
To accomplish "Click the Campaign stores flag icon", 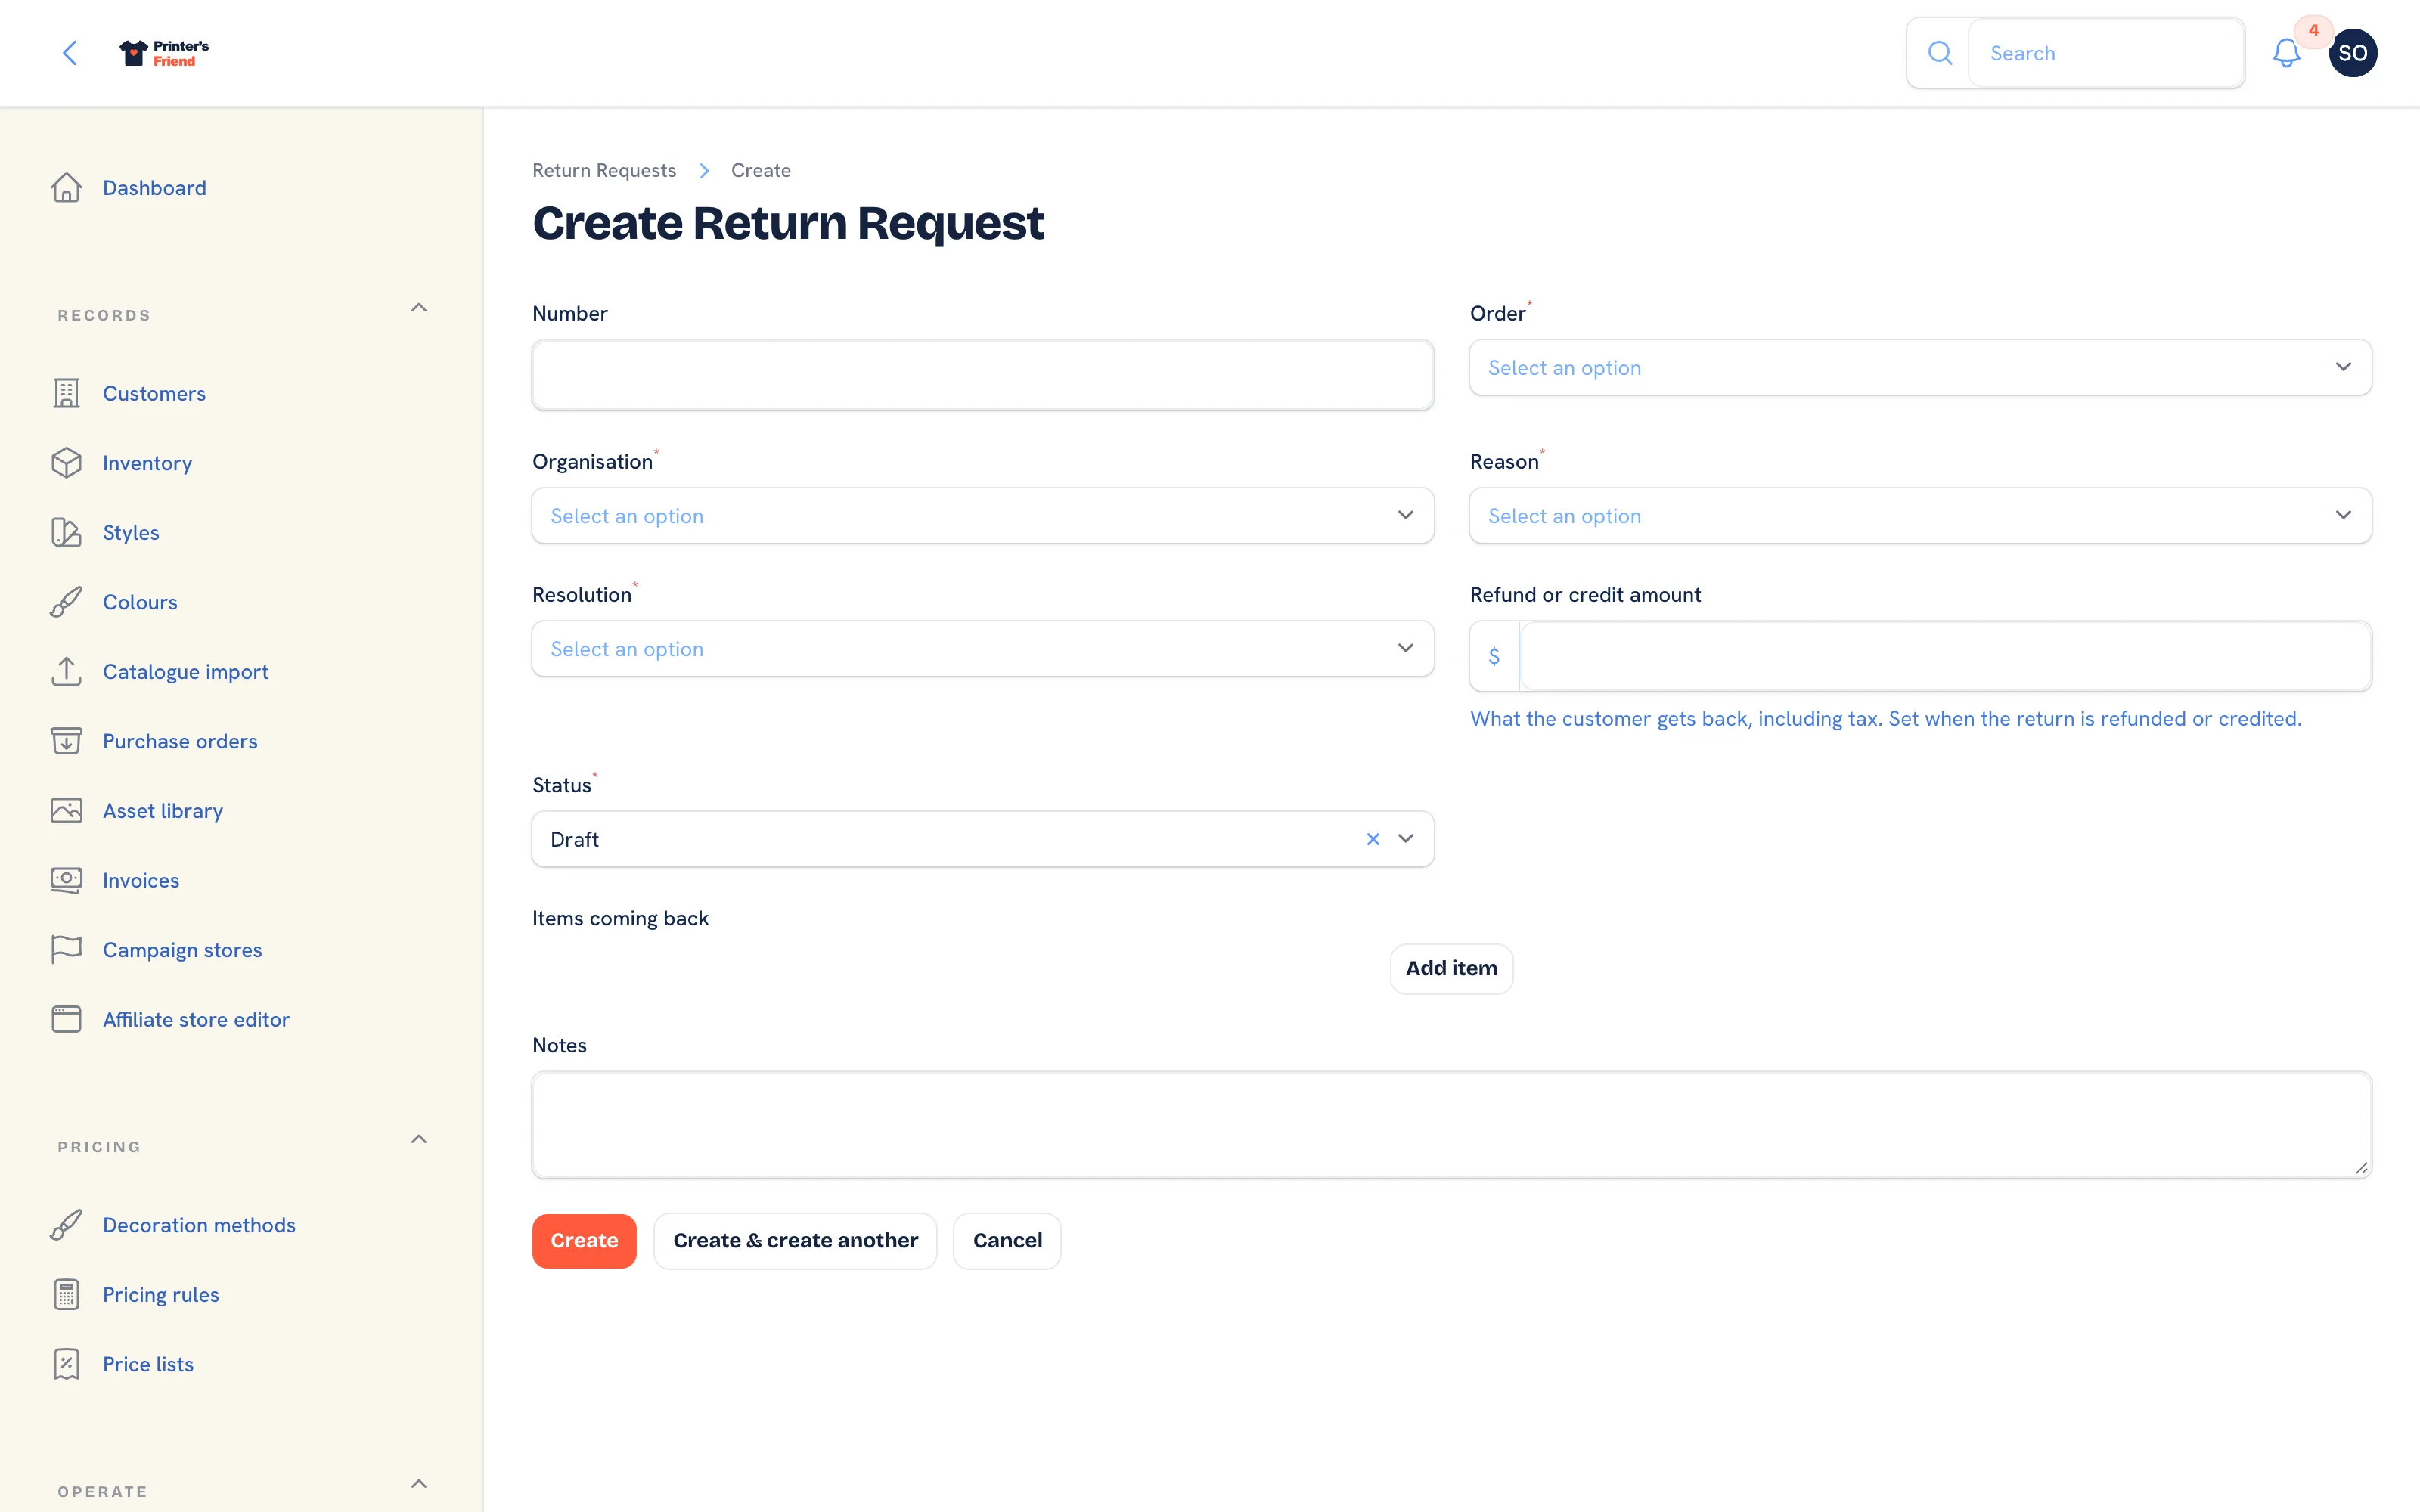I will 66,949.
